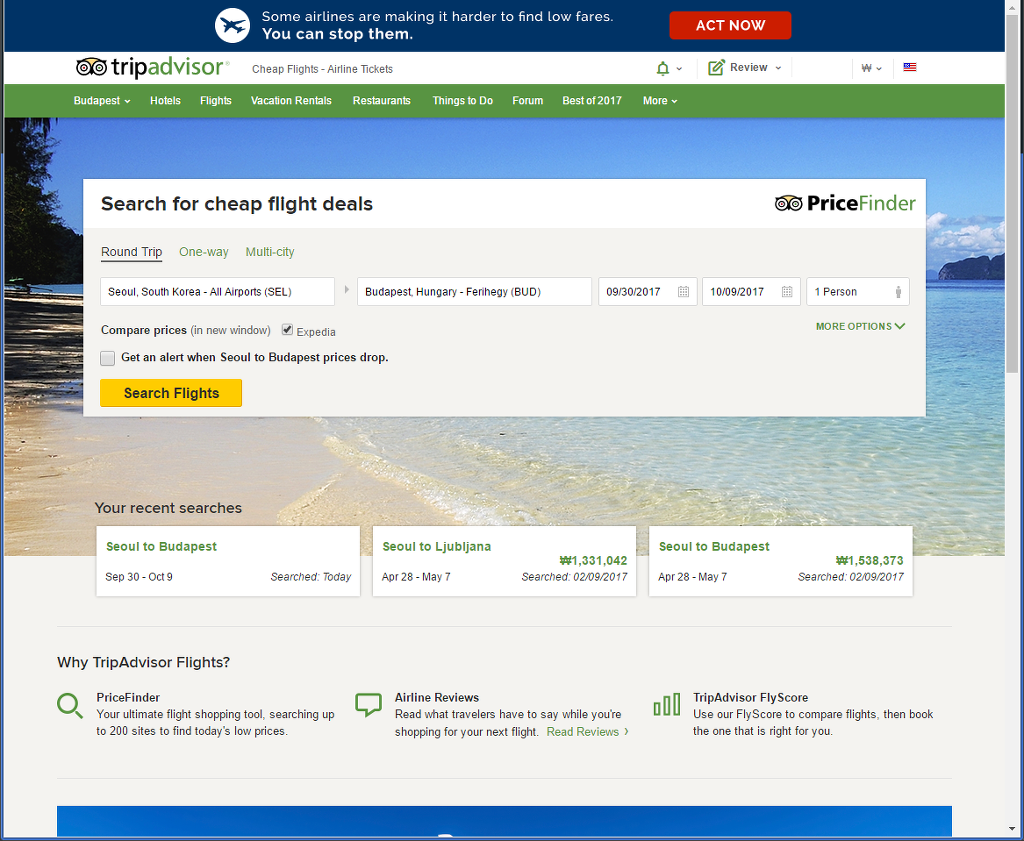Switch to the Multi-city tab

click(x=270, y=252)
